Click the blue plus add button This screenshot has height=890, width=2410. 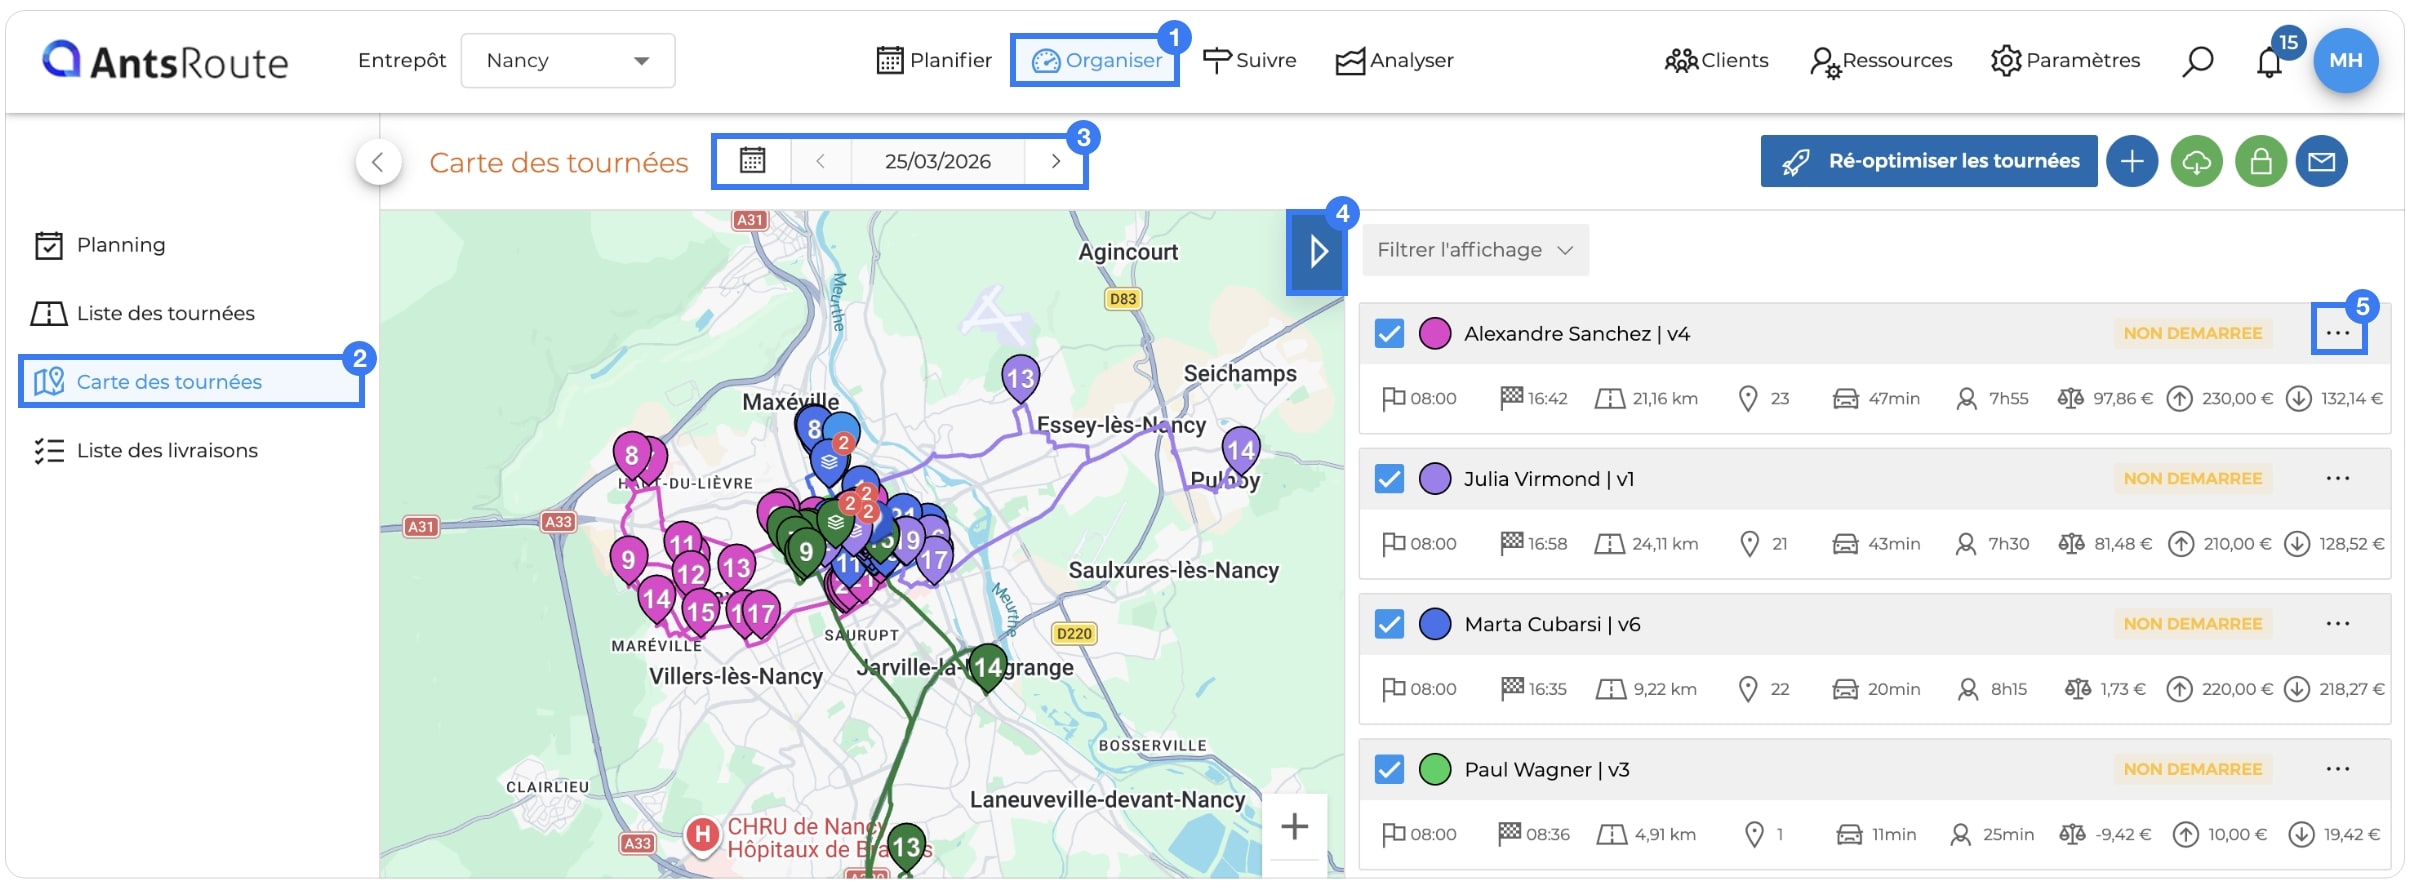[x=2132, y=161]
